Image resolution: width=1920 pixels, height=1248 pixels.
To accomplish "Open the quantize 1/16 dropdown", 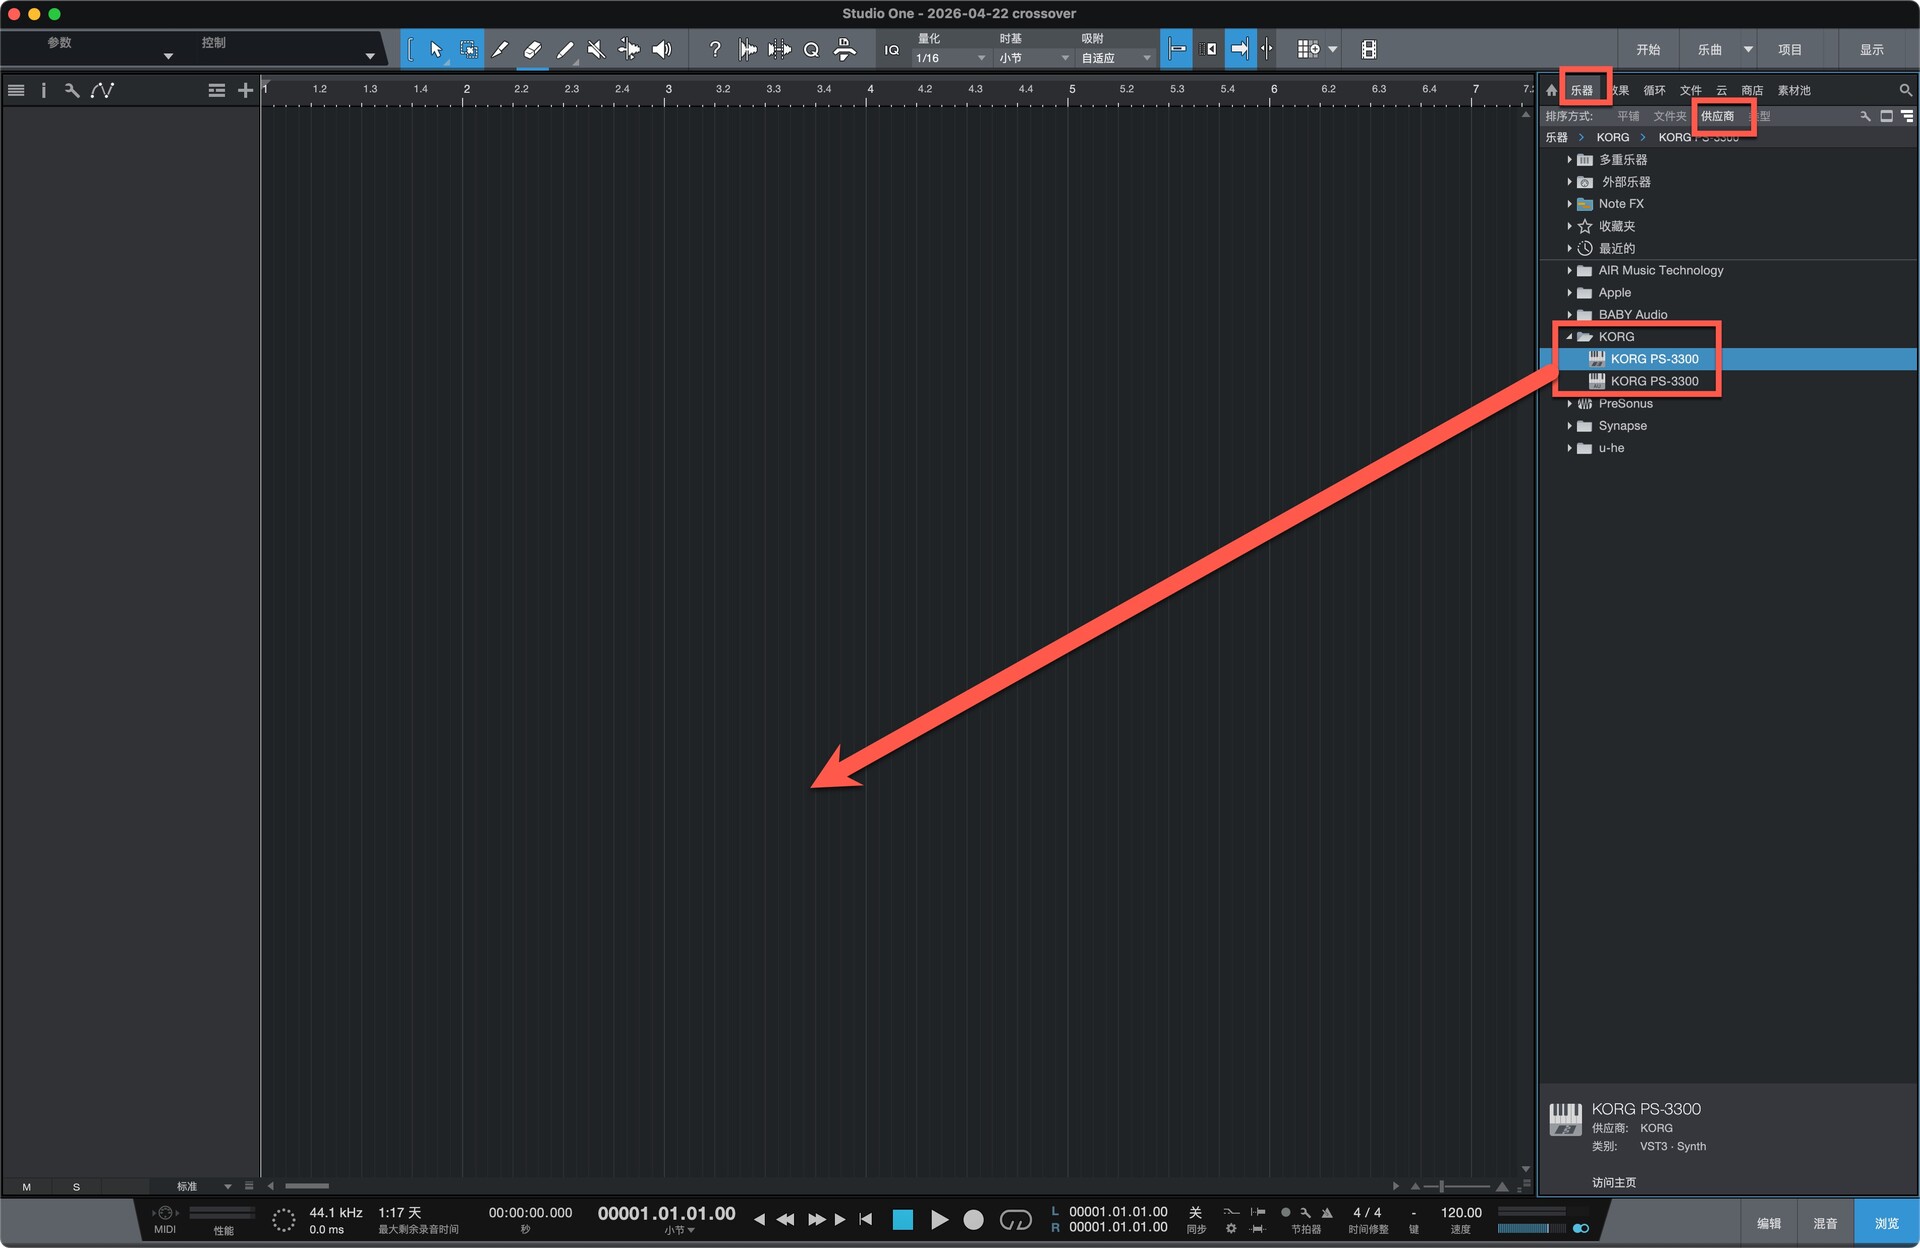I will point(950,58).
